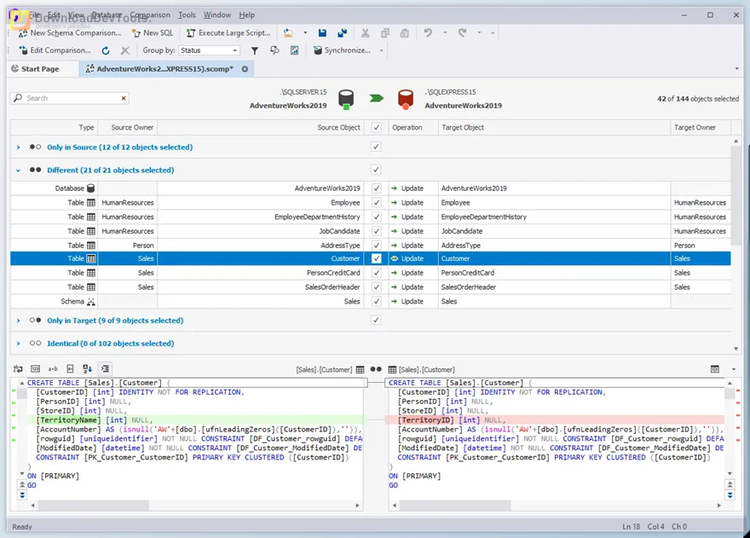Toggle the Only in Target group checkbox
Image resolution: width=750 pixels, height=538 pixels.
pos(376,320)
